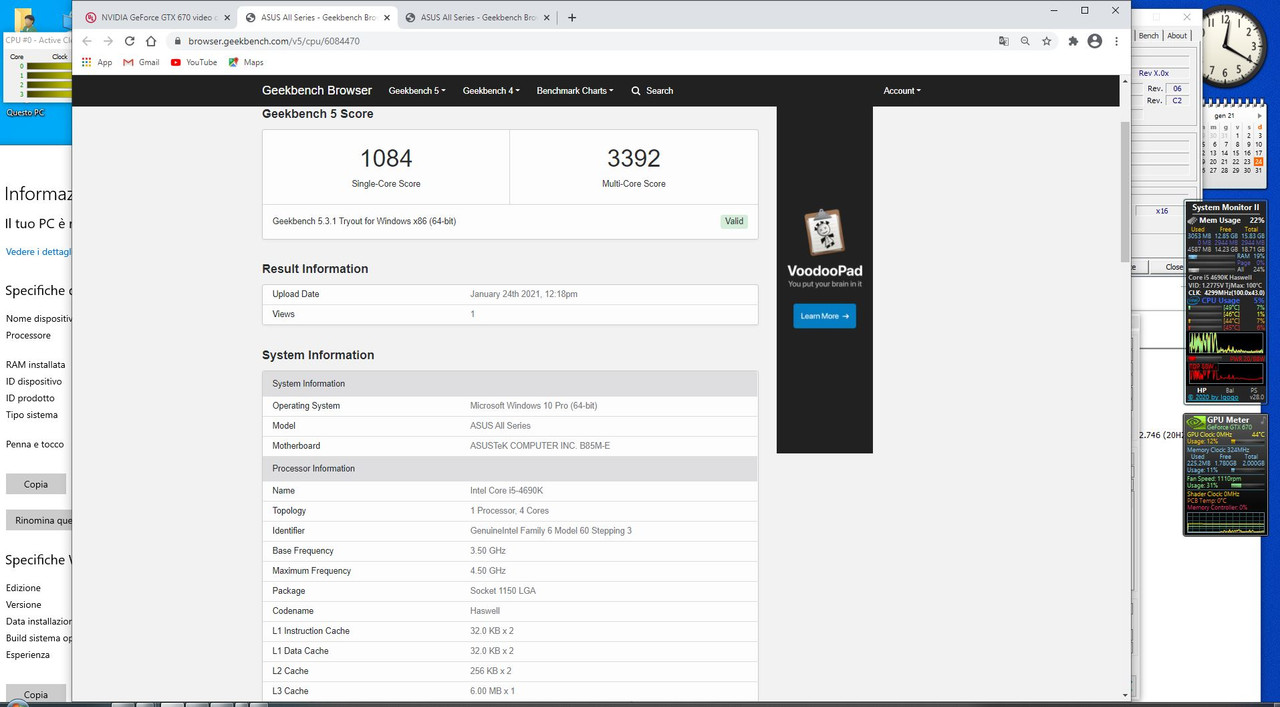
Task: Select the ASUSTeK COMPUTER INC. B85M-E value
Action: (540, 445)
